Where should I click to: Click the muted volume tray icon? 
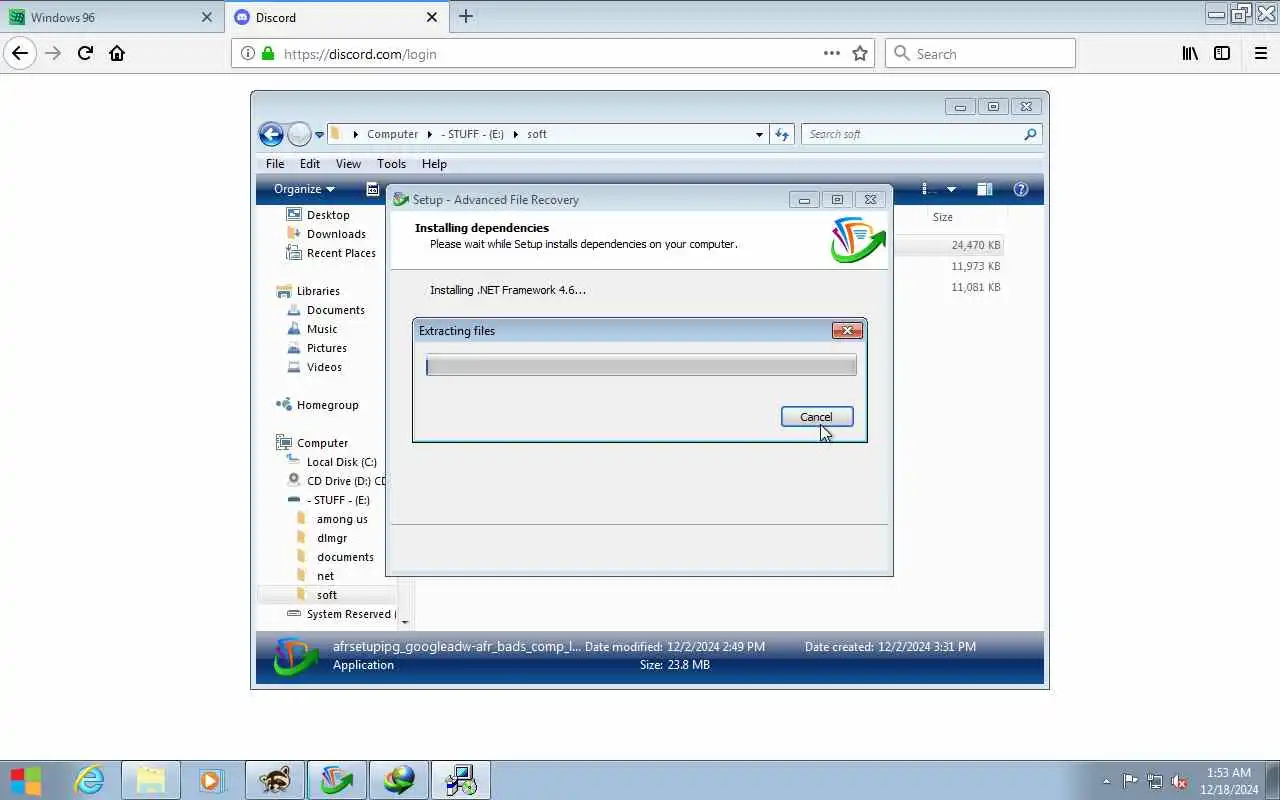1179,782
